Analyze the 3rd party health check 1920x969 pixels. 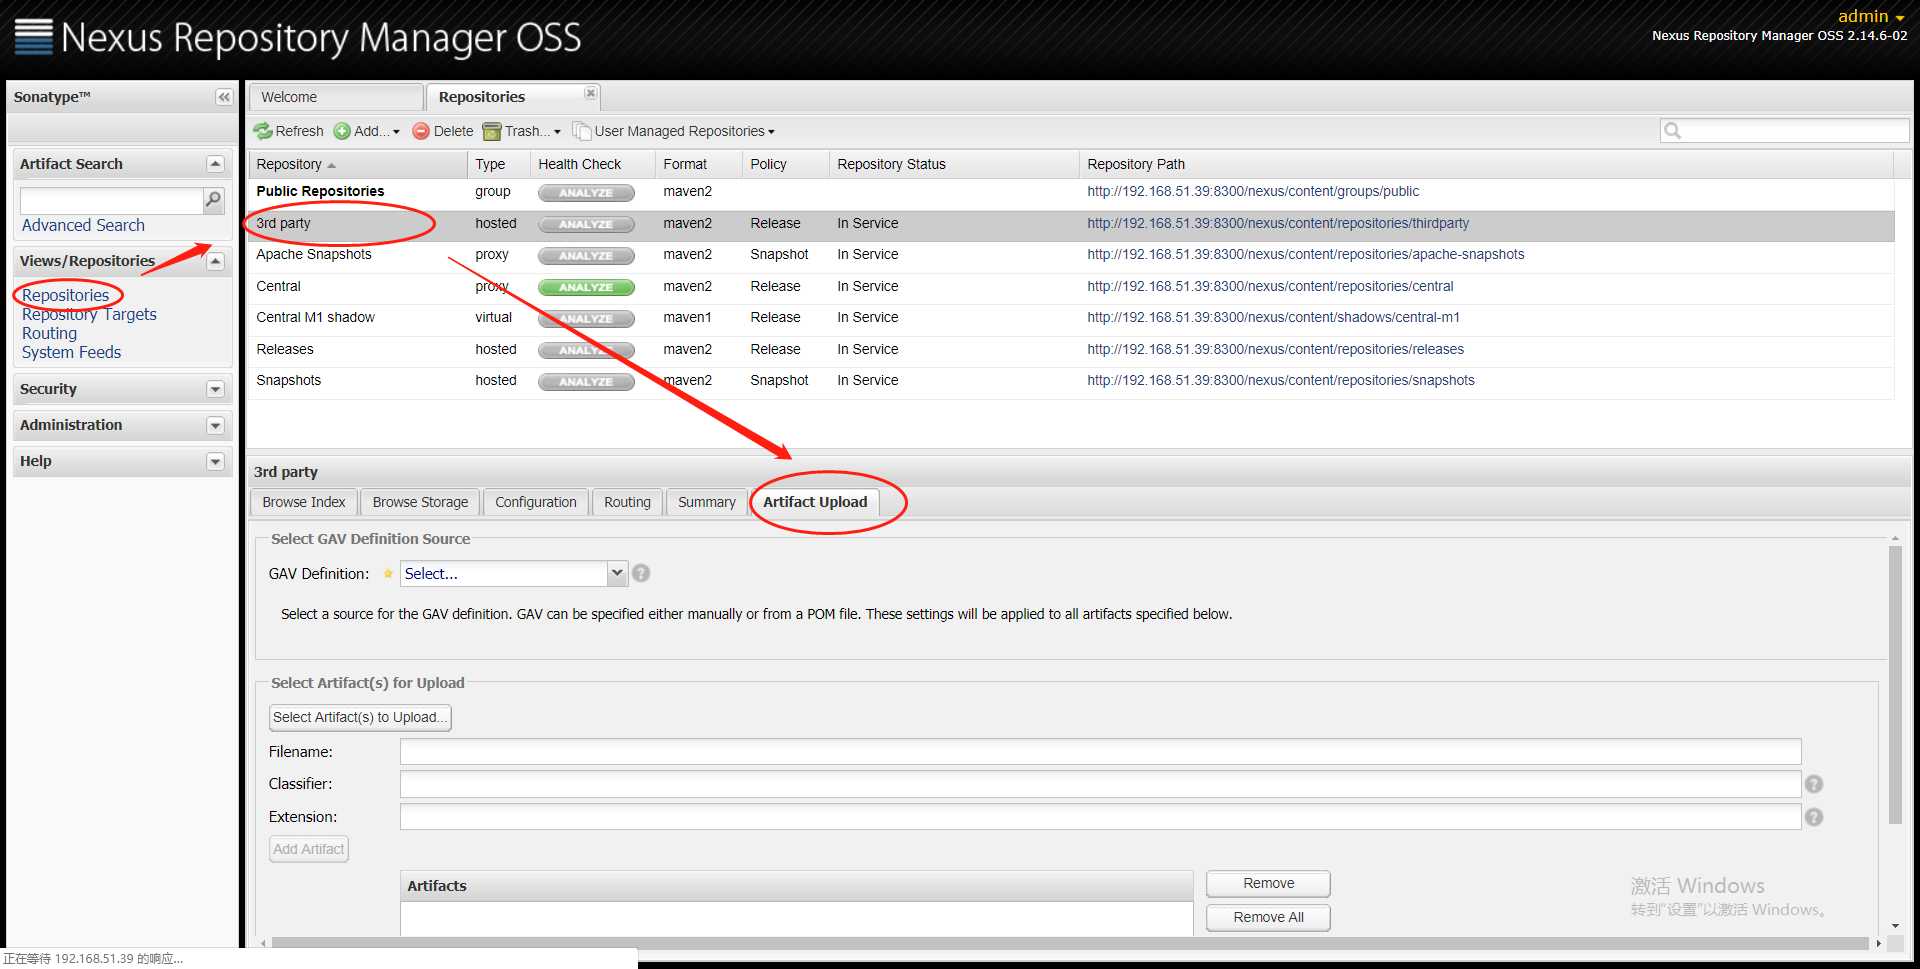click(x=586, y=224)
